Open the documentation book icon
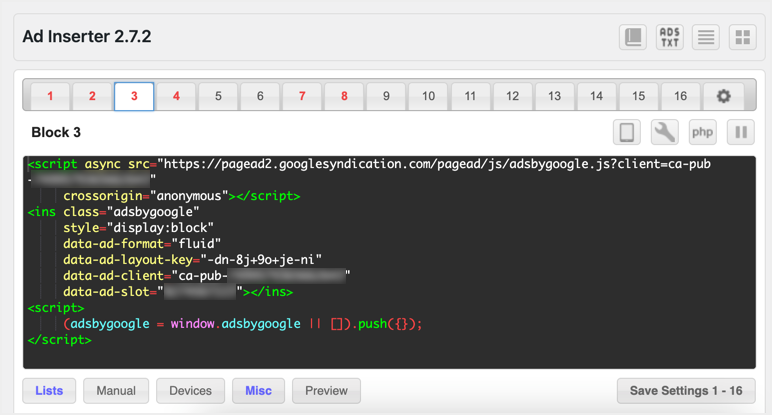 633,38
